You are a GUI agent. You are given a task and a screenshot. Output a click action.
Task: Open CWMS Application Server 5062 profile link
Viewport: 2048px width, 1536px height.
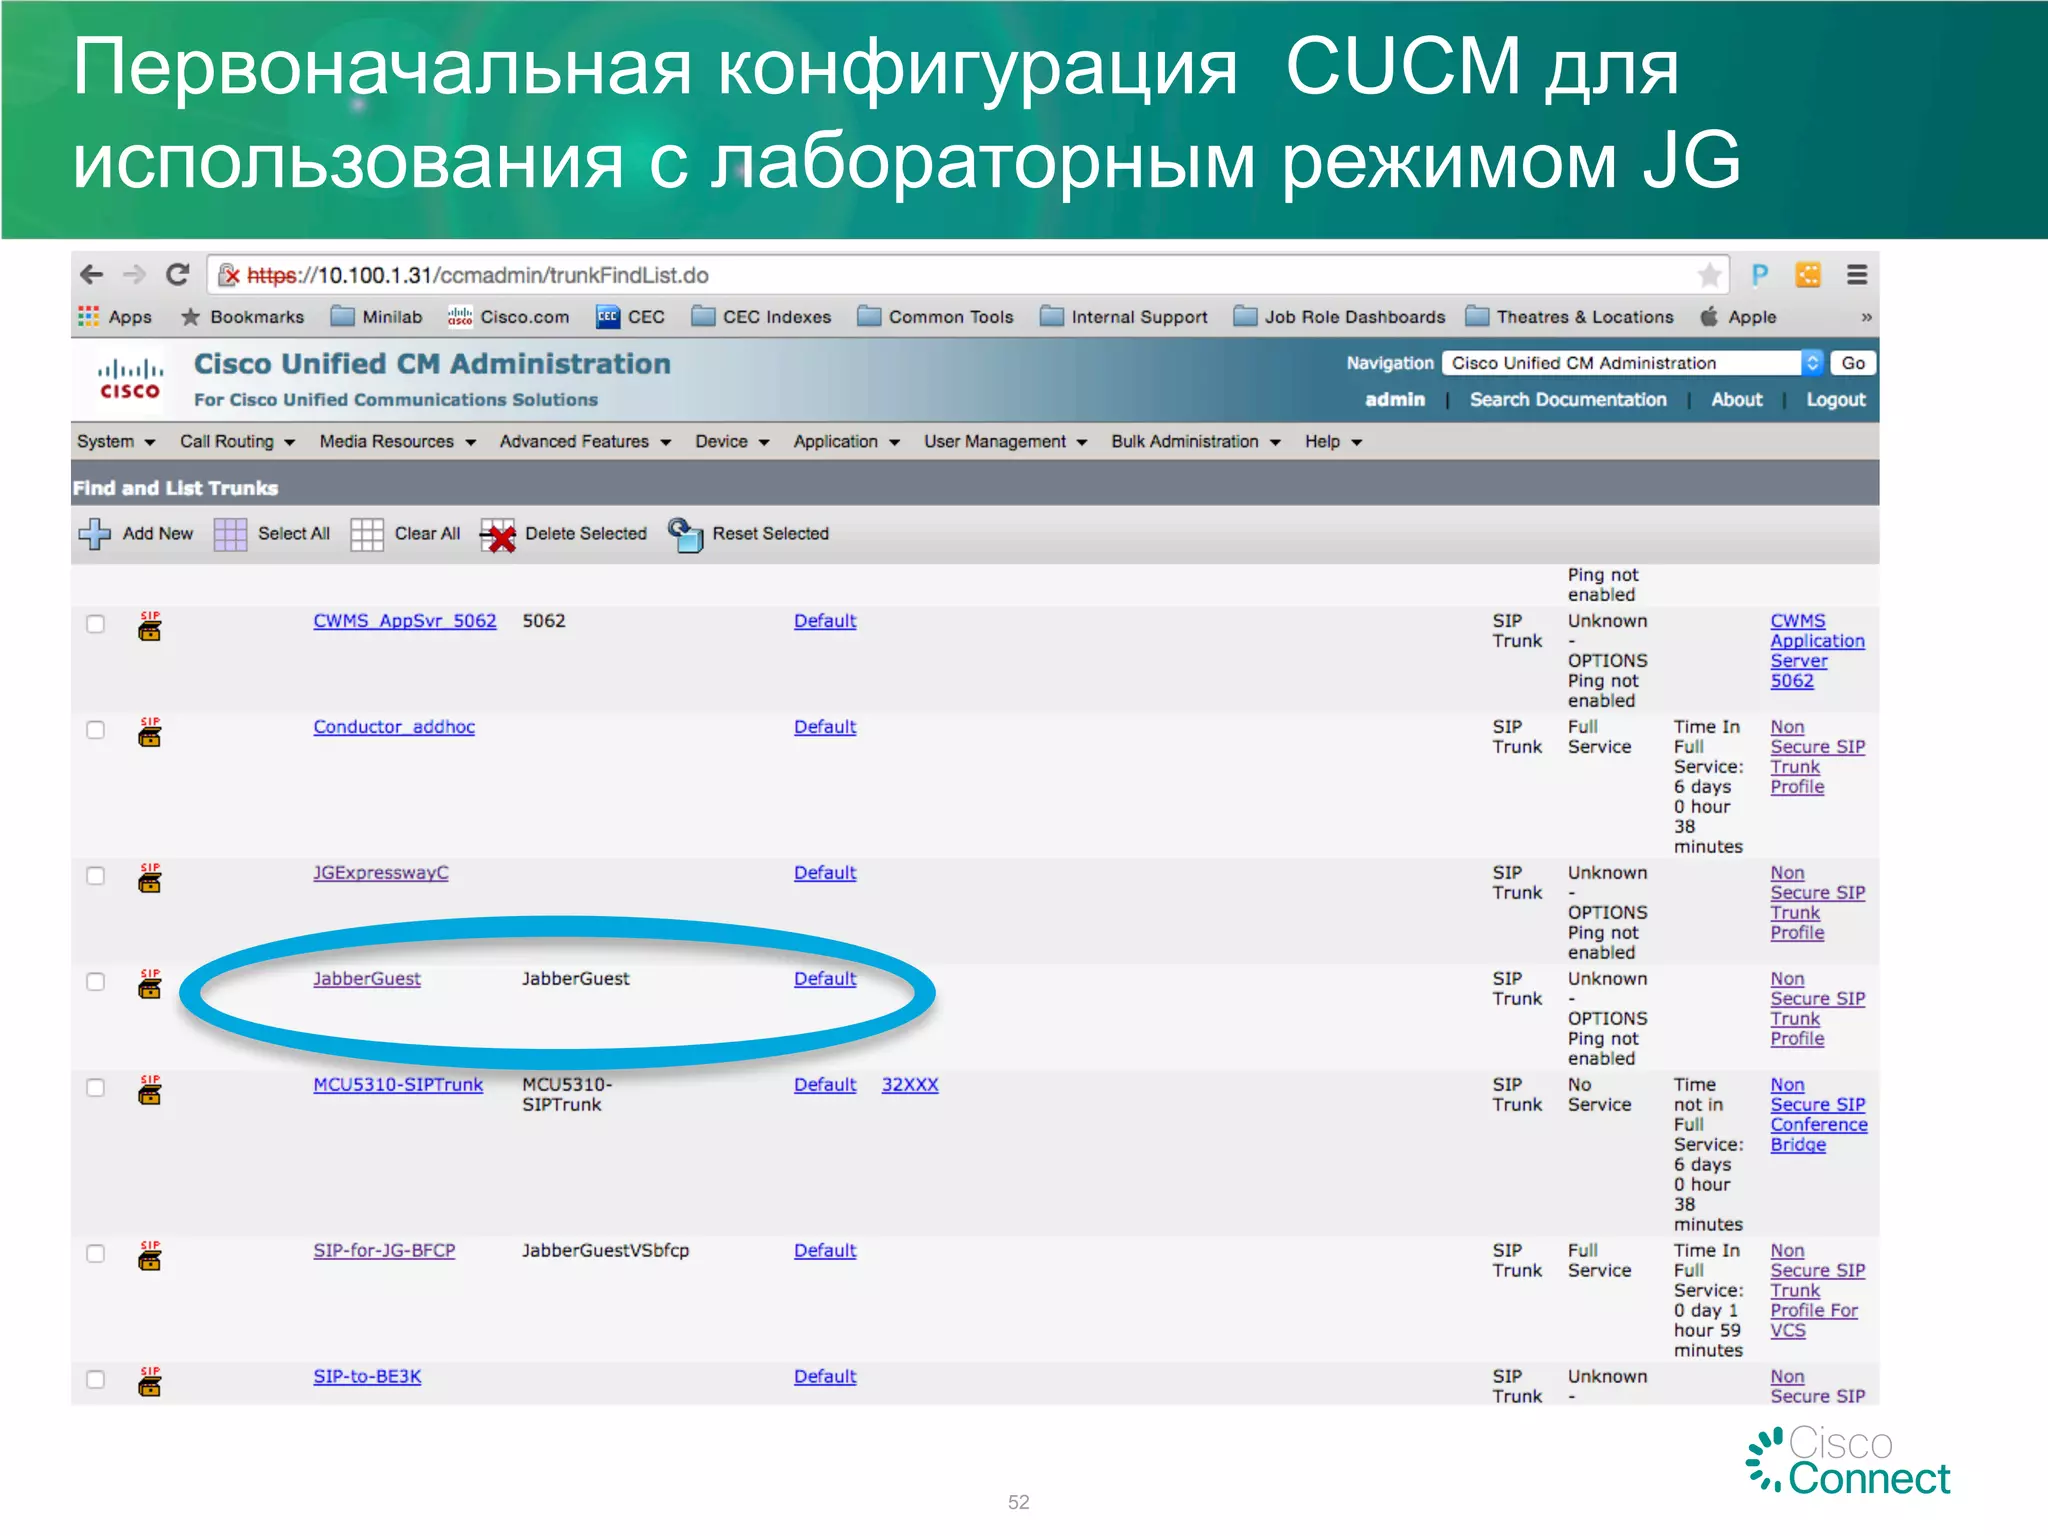(1817, 651)
